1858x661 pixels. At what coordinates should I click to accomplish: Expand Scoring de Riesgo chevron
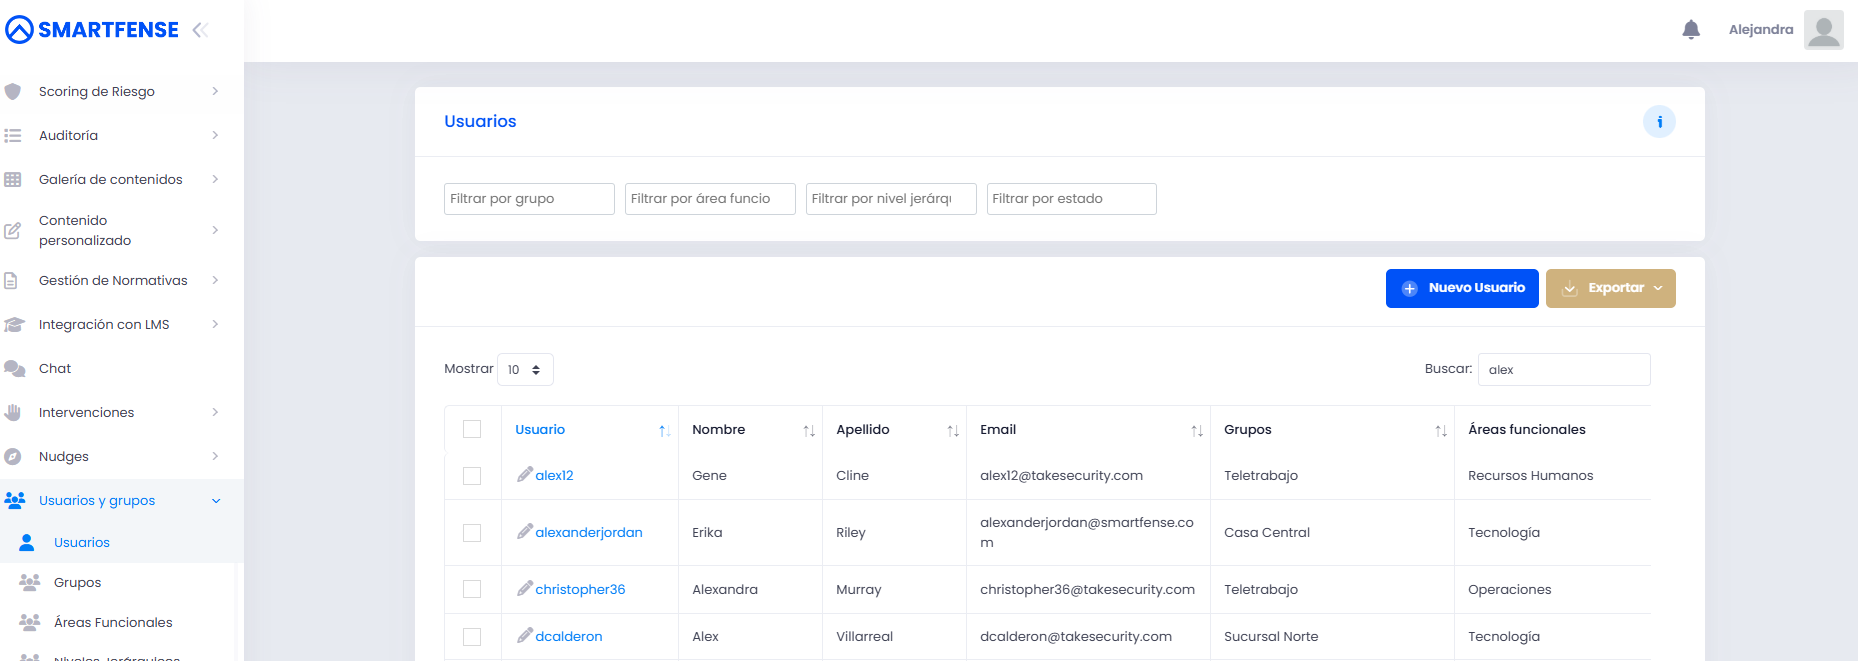click(215, 91)
